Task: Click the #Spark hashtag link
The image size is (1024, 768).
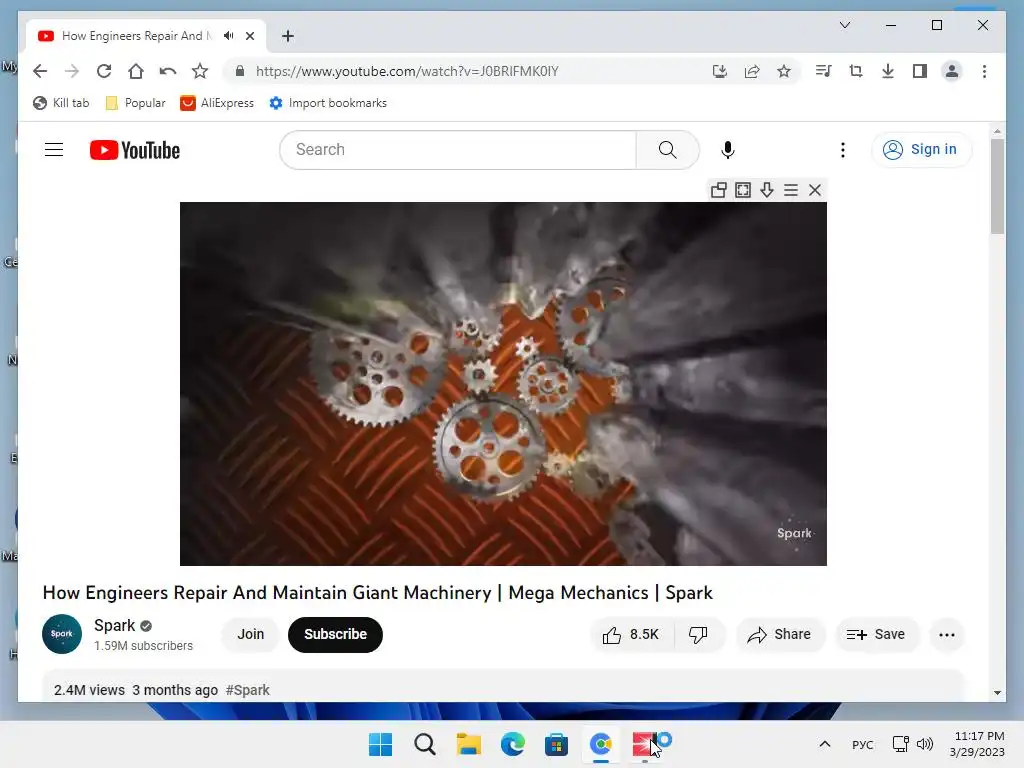Action: tap(248, 690)
